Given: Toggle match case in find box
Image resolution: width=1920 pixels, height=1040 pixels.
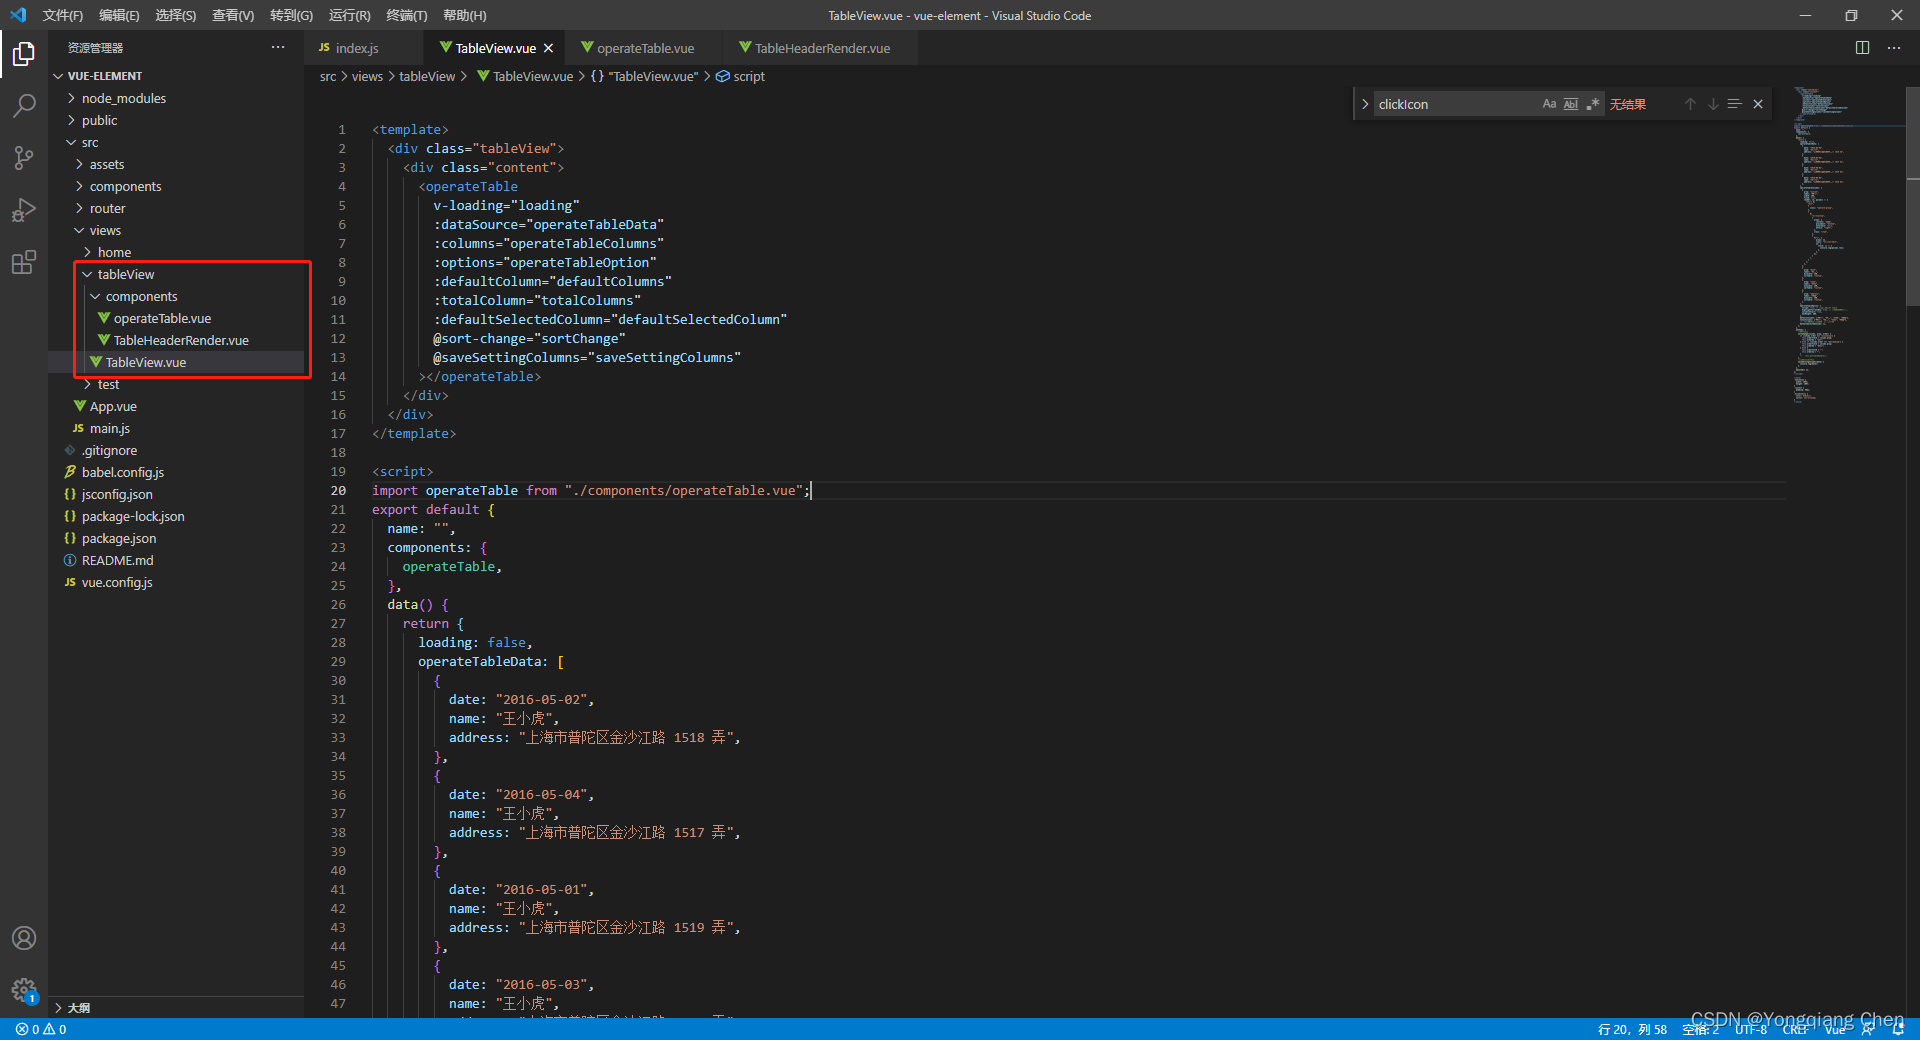Looking at the screenshot, I should click(1549, 104).
